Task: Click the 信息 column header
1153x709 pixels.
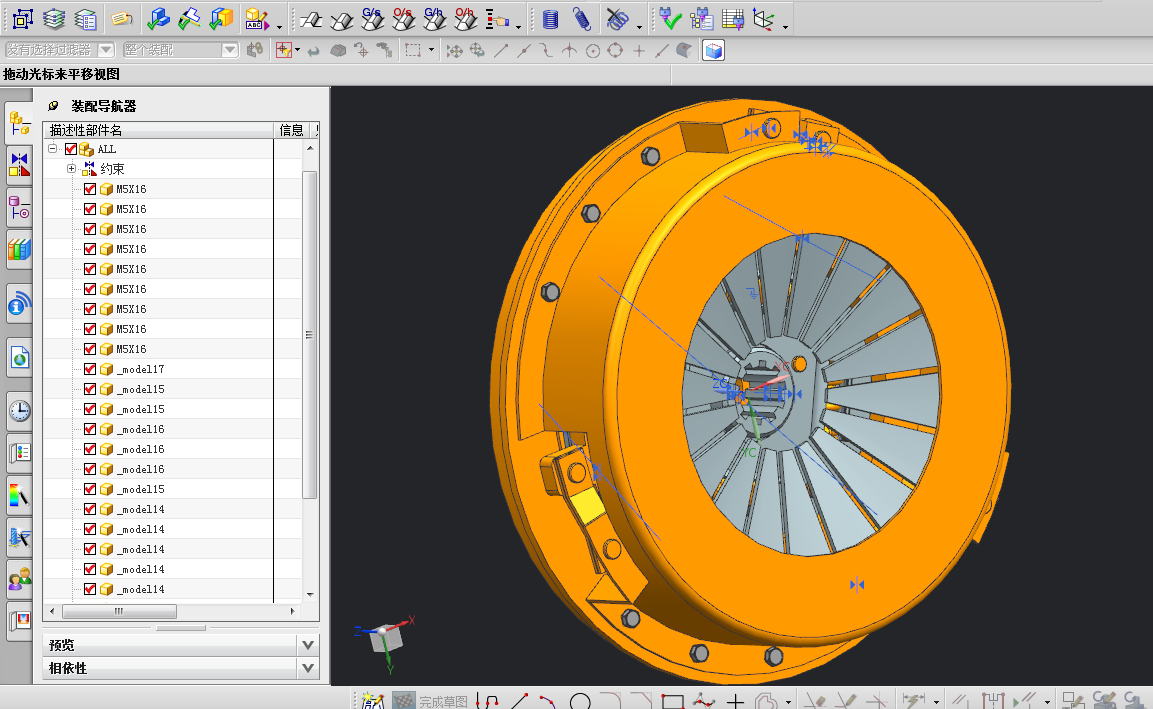Action: pos(291,130)
